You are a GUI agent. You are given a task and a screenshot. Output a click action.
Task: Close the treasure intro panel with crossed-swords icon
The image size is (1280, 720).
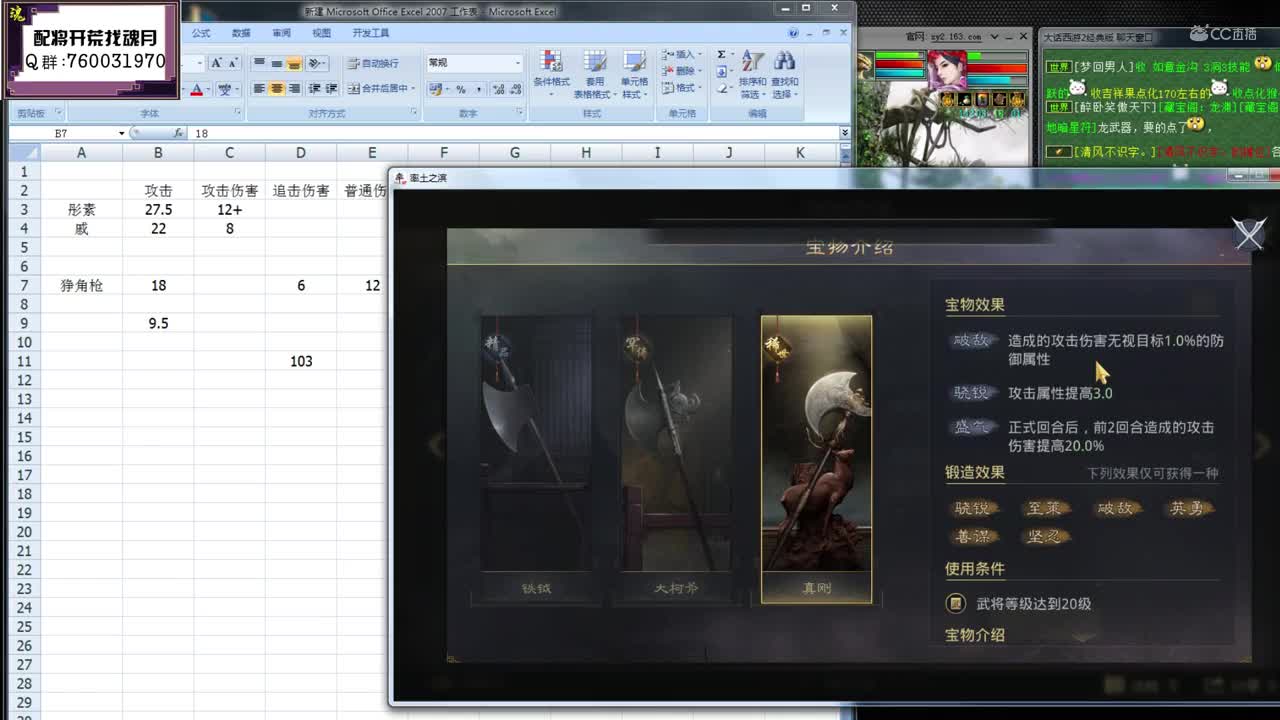(1249, 233)
